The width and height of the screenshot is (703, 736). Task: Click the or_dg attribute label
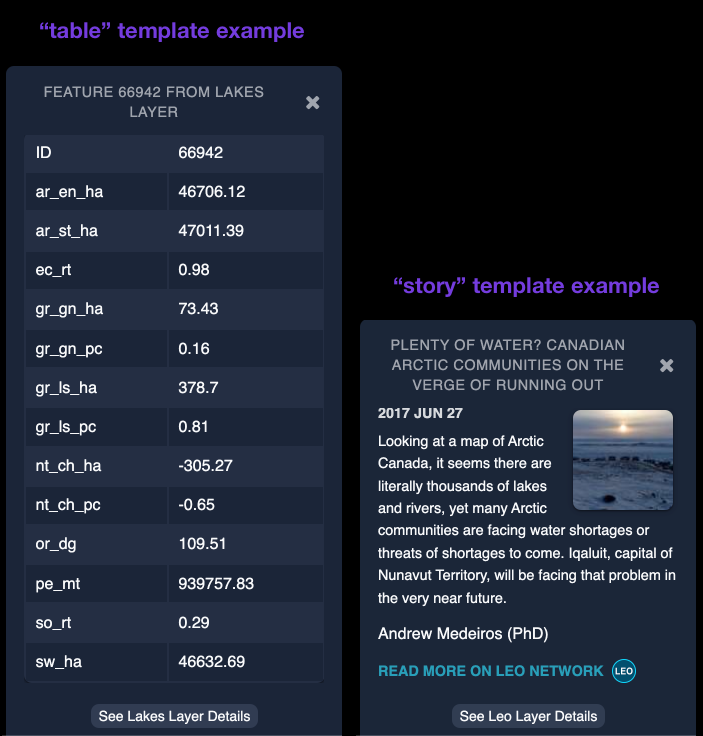(x=57, y=544)
